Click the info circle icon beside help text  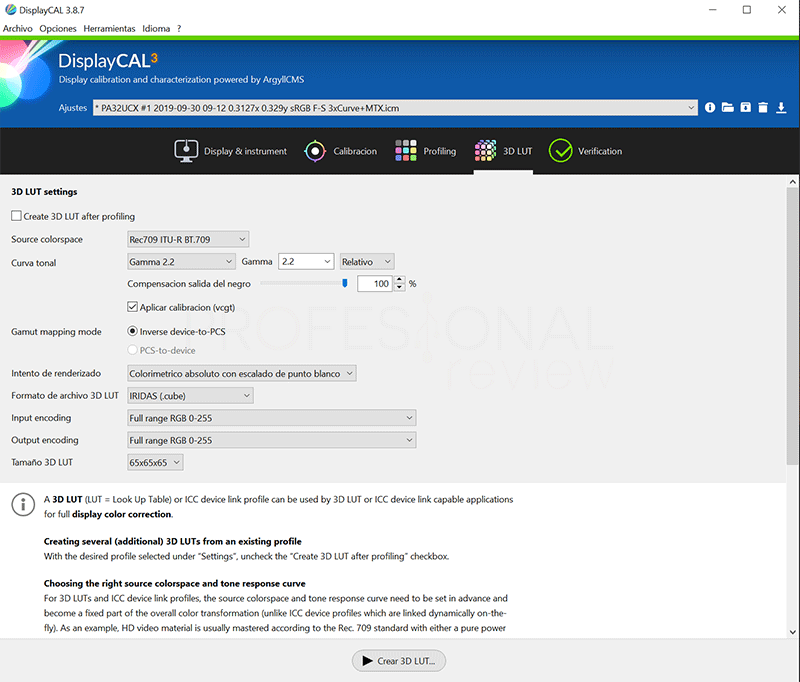(23, 504)
